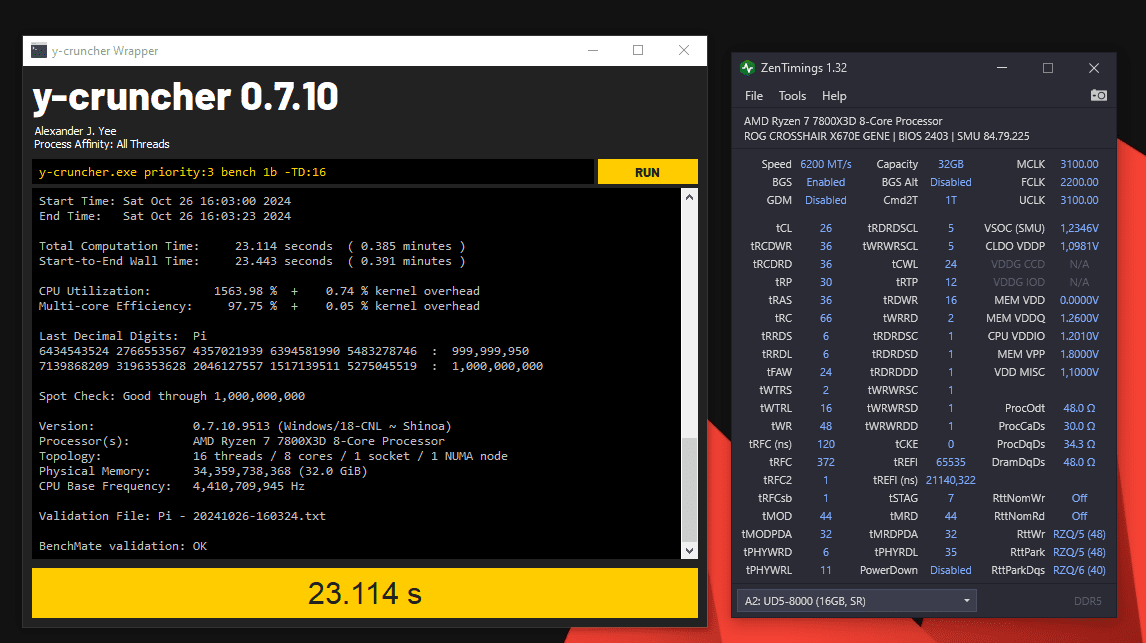Click the Cmd2T 1T value
This screenshot has width=1146, height=643.
(951, 200)
